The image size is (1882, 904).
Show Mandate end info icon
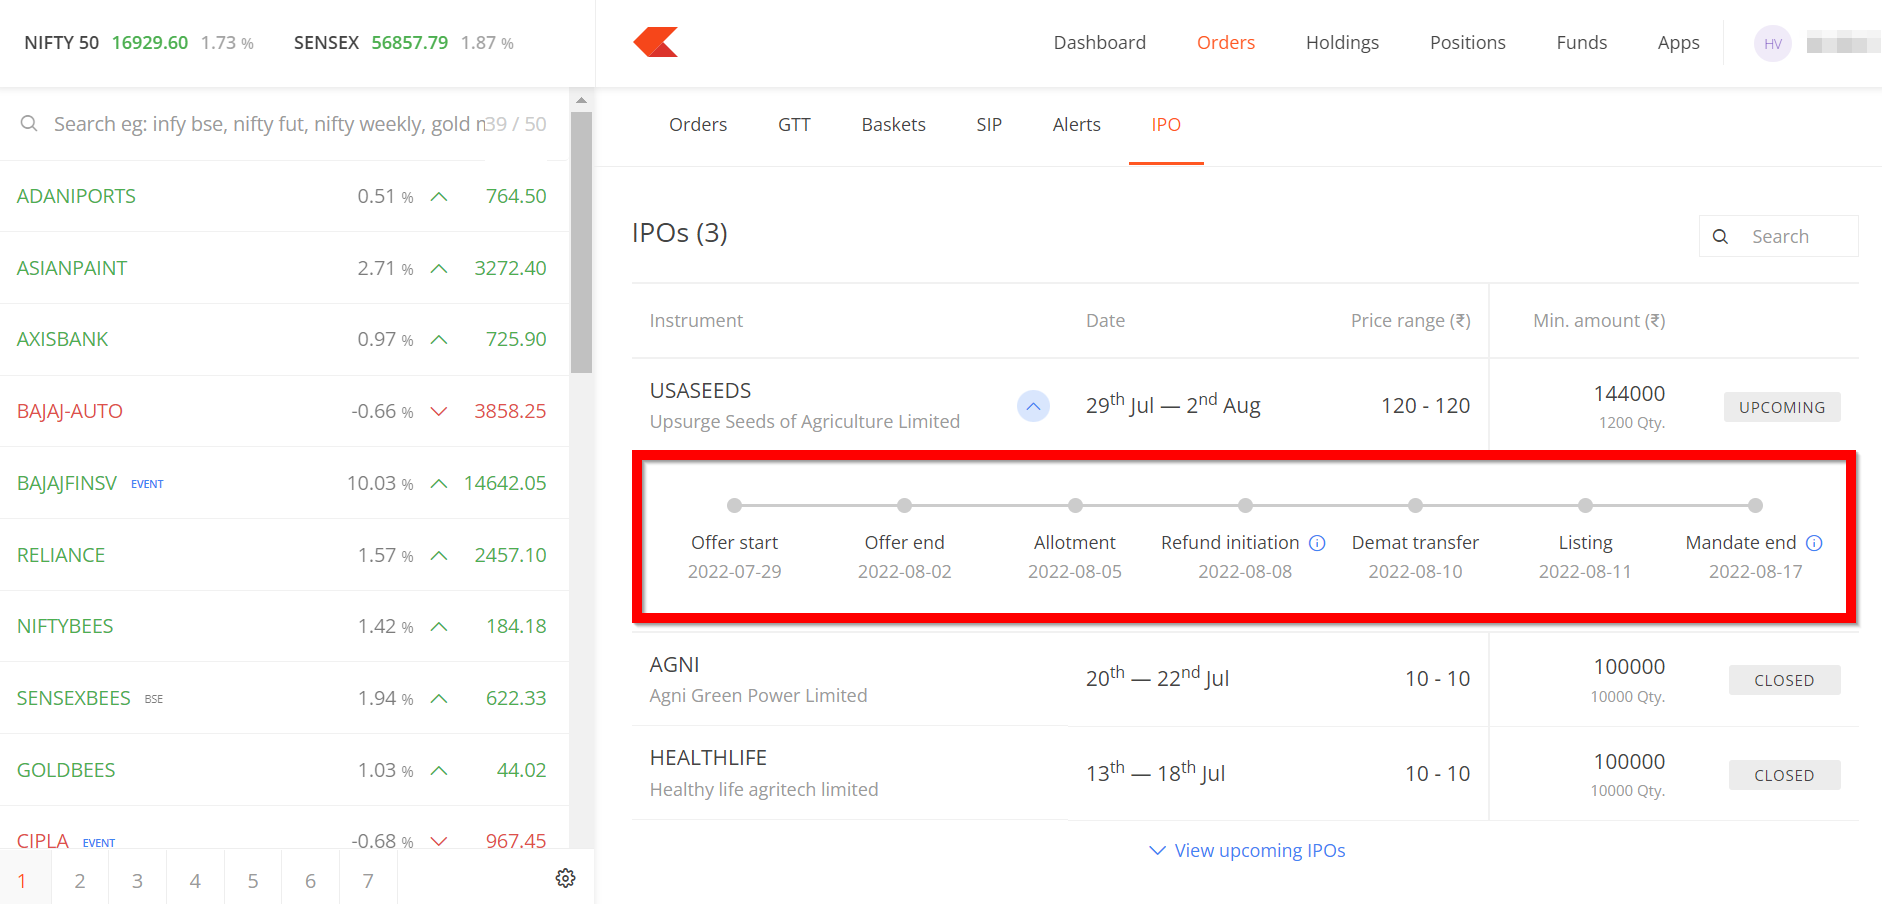pos(1814,543)
